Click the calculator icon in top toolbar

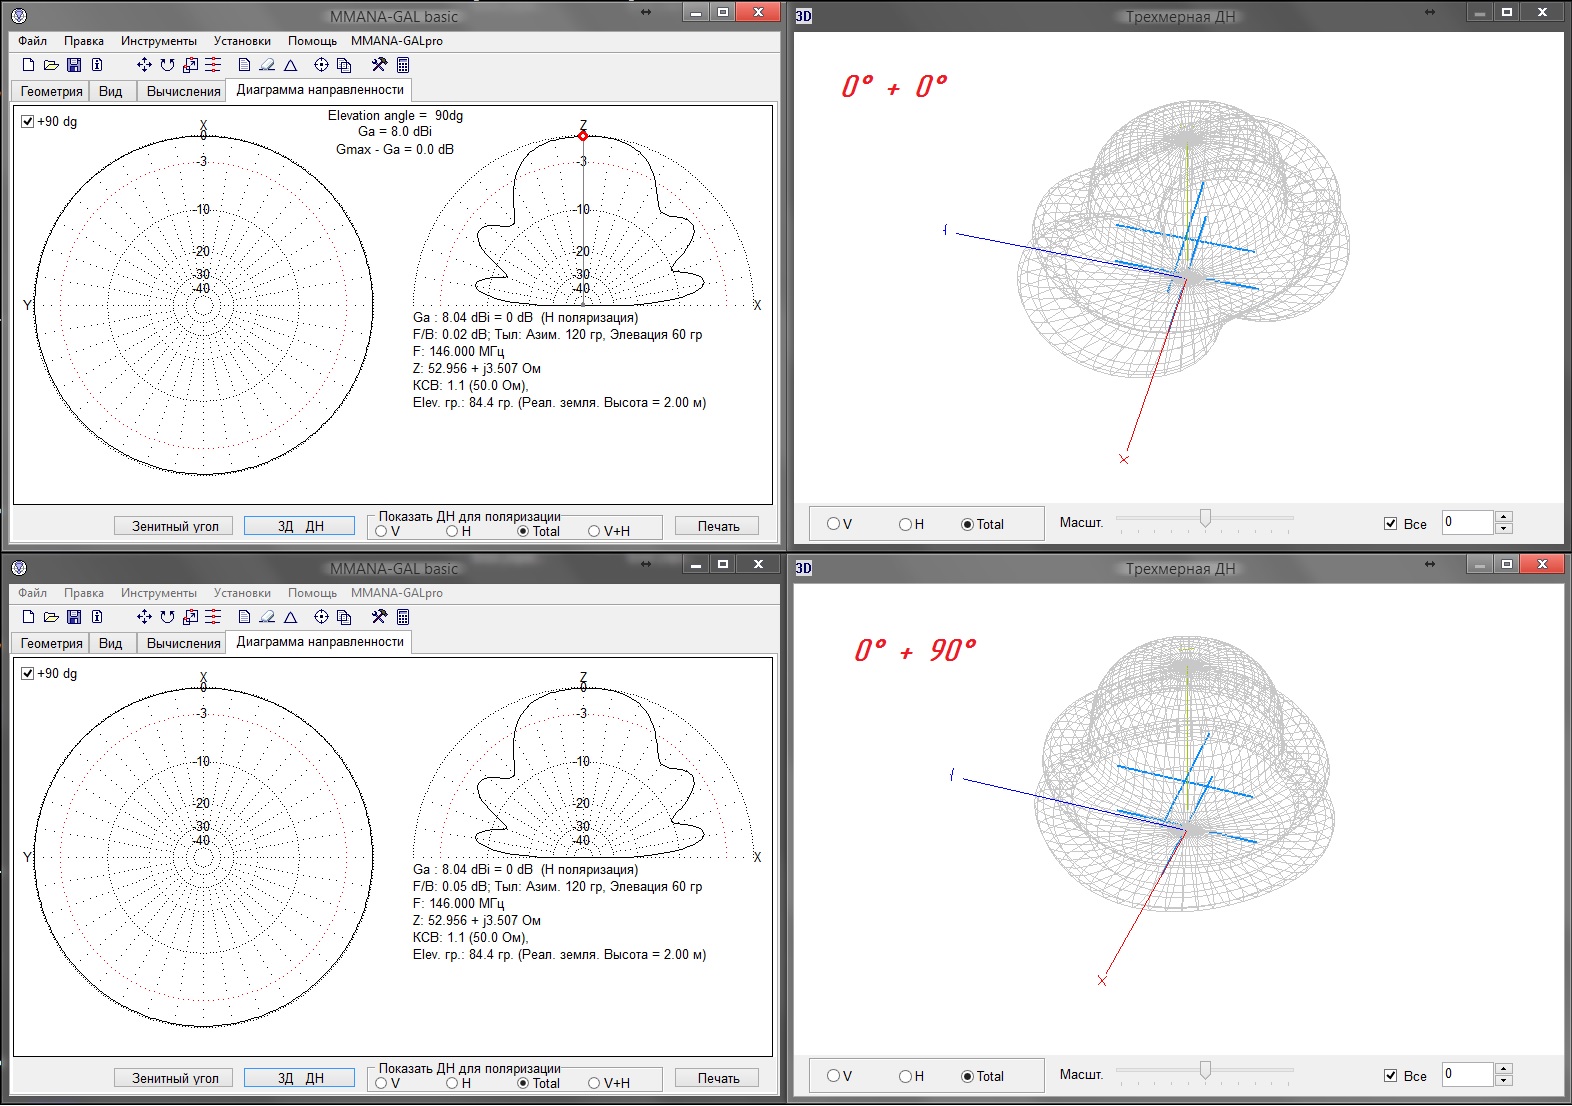pos(403,65)
